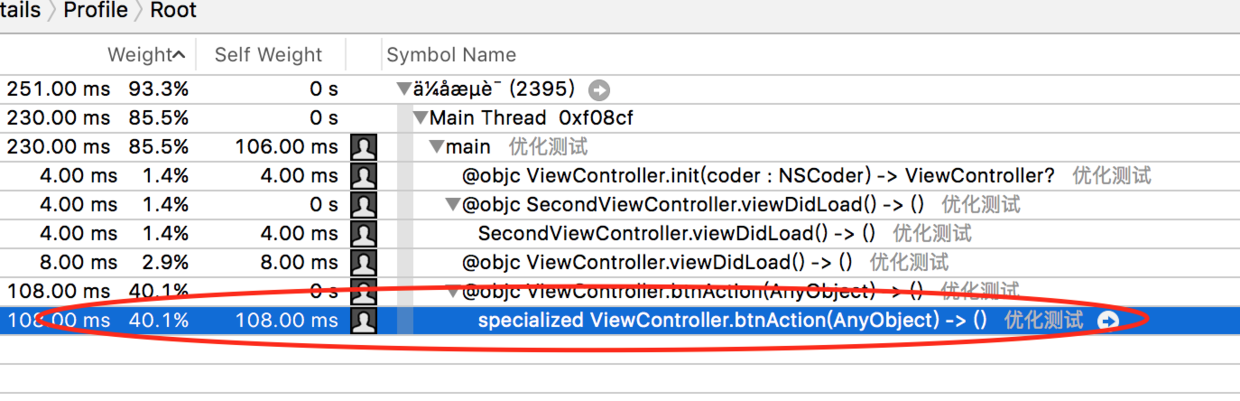This screenshot has width=1240, height=401.
Task: Open the Root breadcrumb item
Action: (x=173, y=11)
